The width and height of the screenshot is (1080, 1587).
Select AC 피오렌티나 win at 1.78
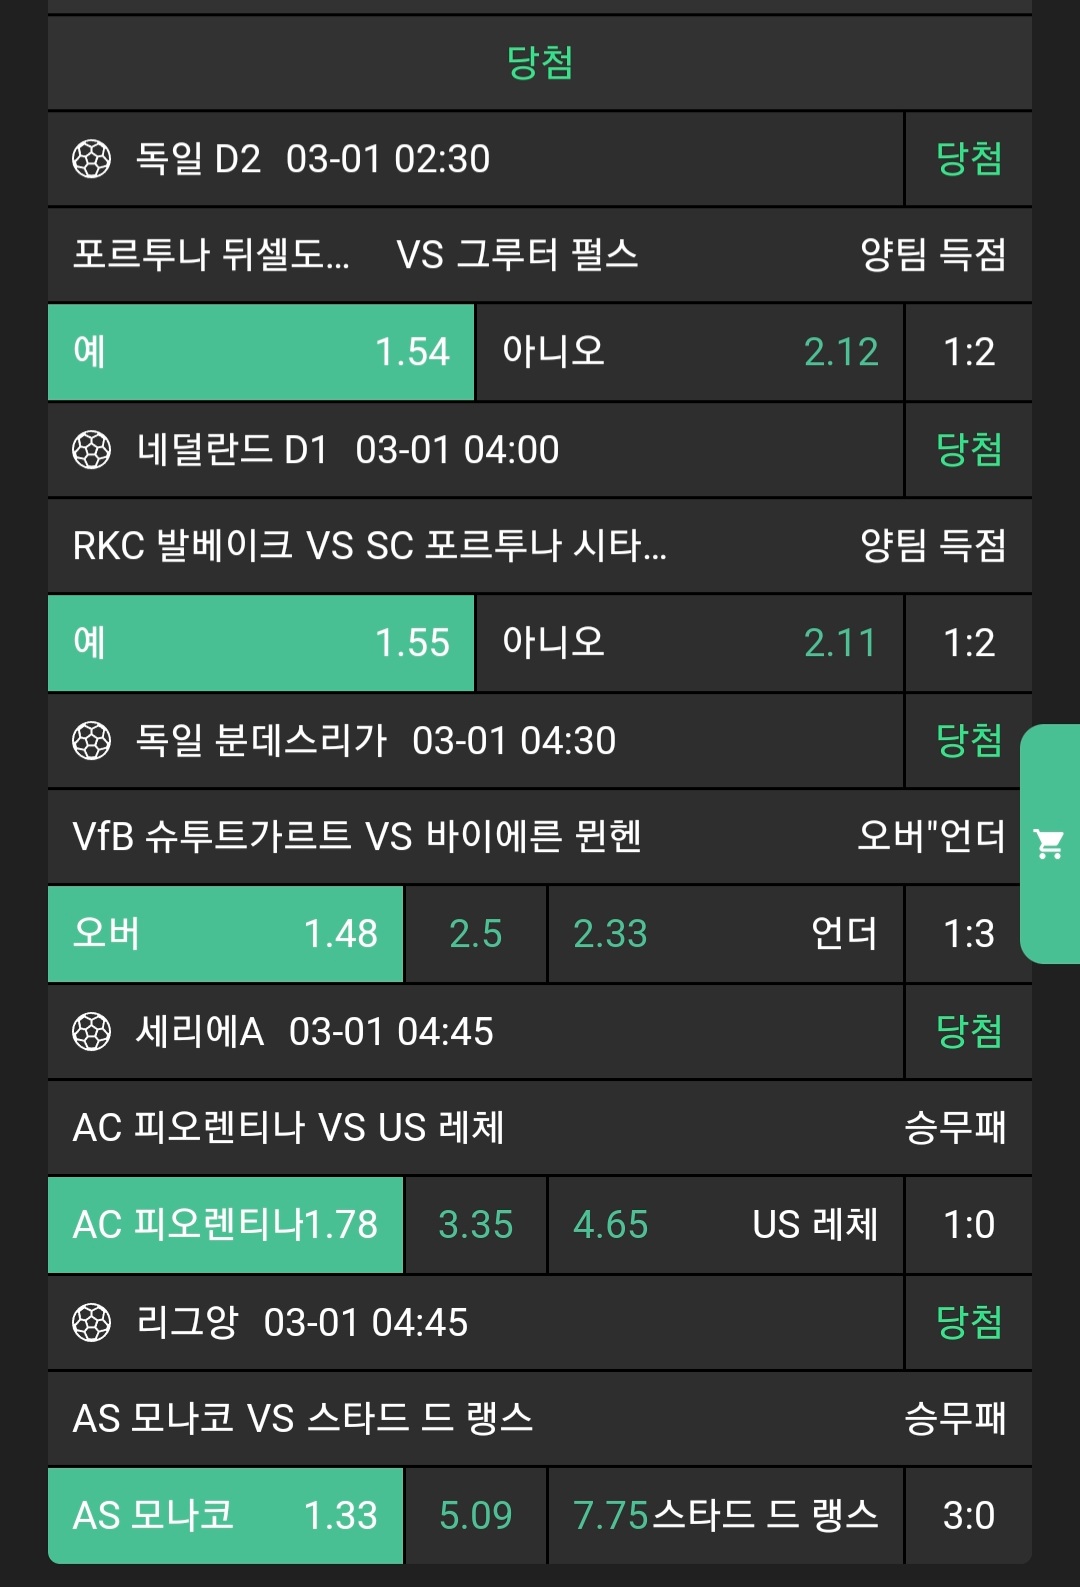[225, 1225]
